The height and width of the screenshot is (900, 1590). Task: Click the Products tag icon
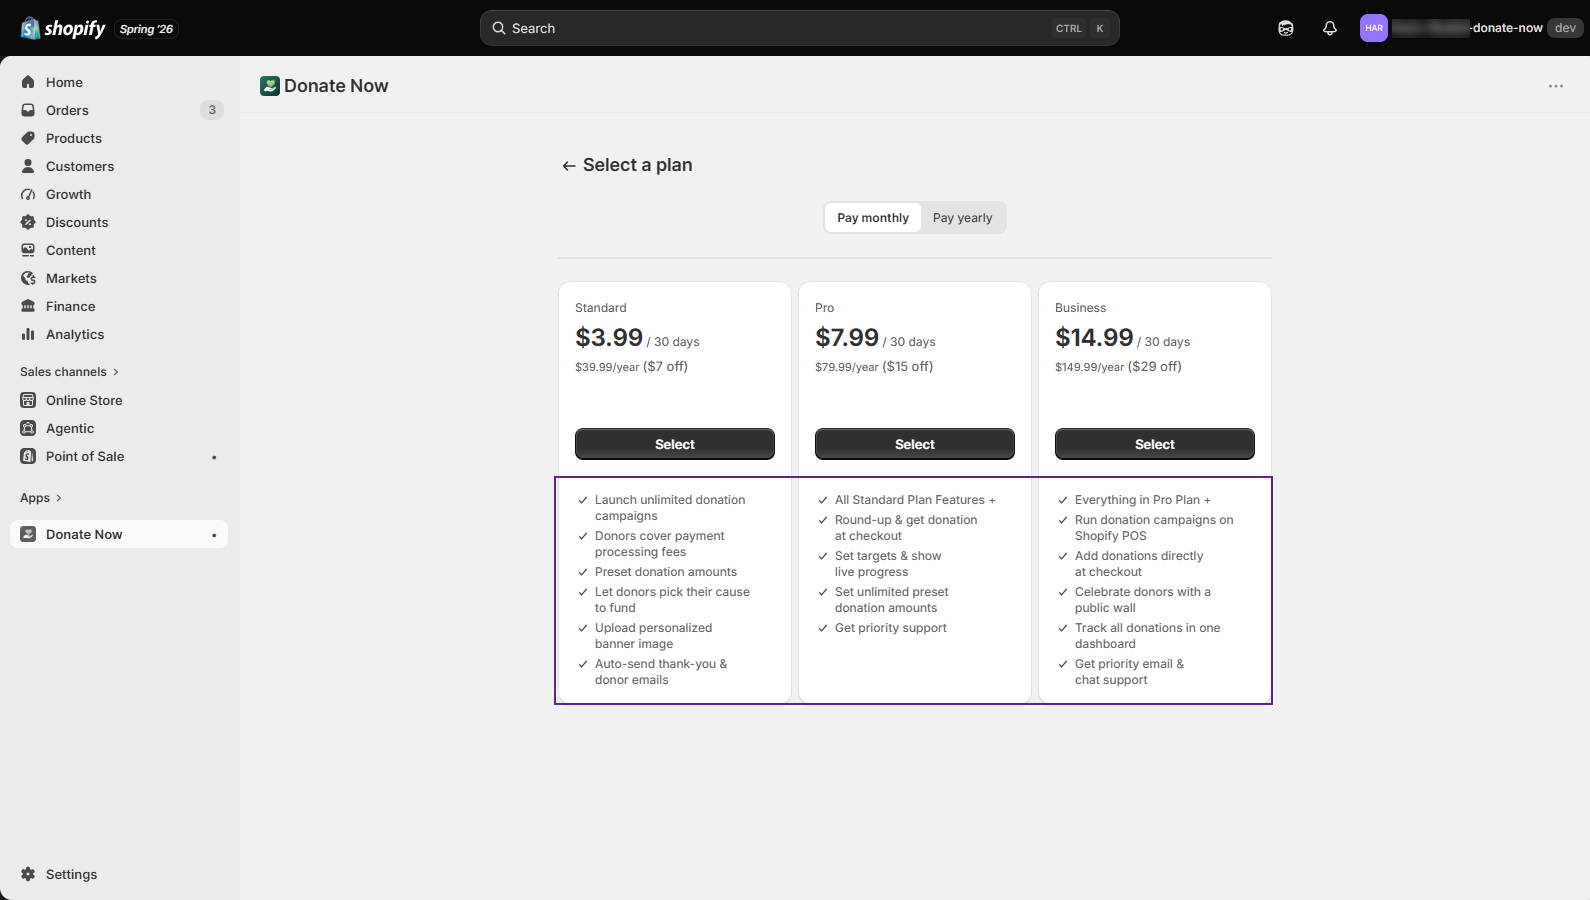click(x=28, y=138)
